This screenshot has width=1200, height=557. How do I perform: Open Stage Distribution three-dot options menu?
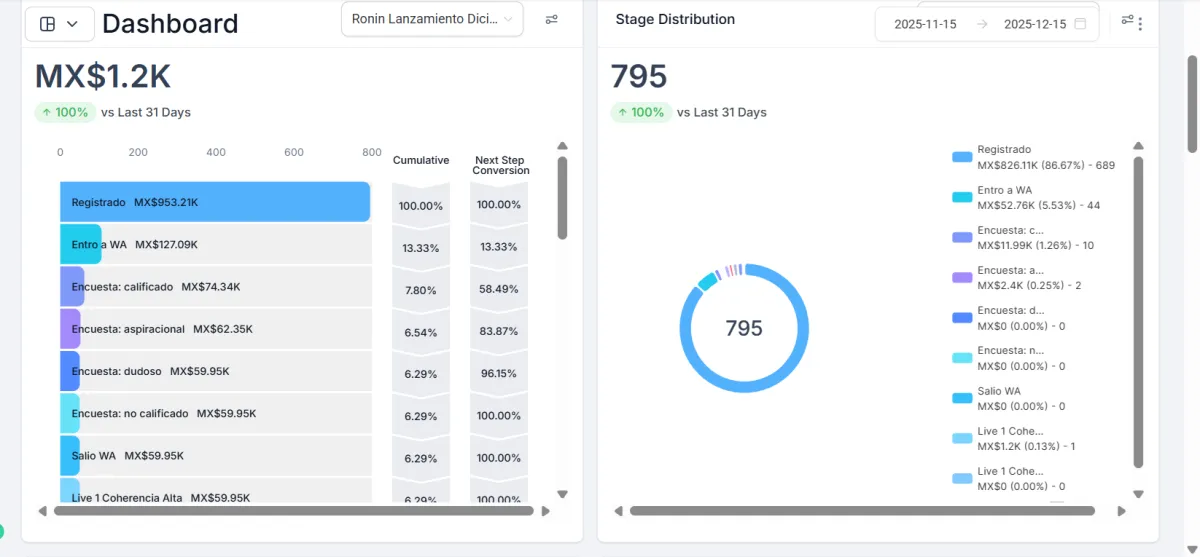[1141, 23]
